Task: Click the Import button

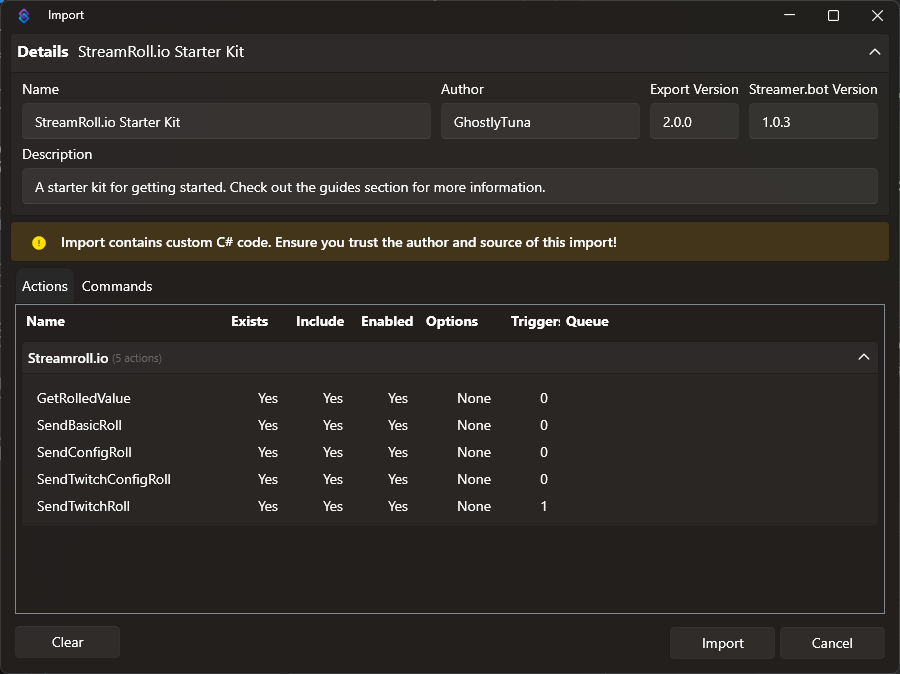Action: pos(722,643)
